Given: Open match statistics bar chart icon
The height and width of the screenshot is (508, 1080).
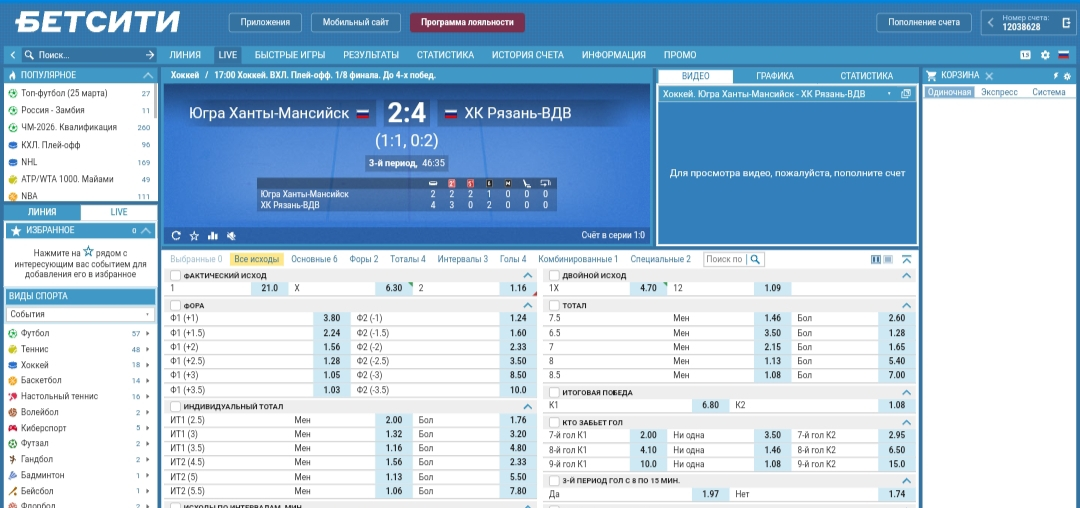Looking at the screenshot, I should (x=212, y=236).
